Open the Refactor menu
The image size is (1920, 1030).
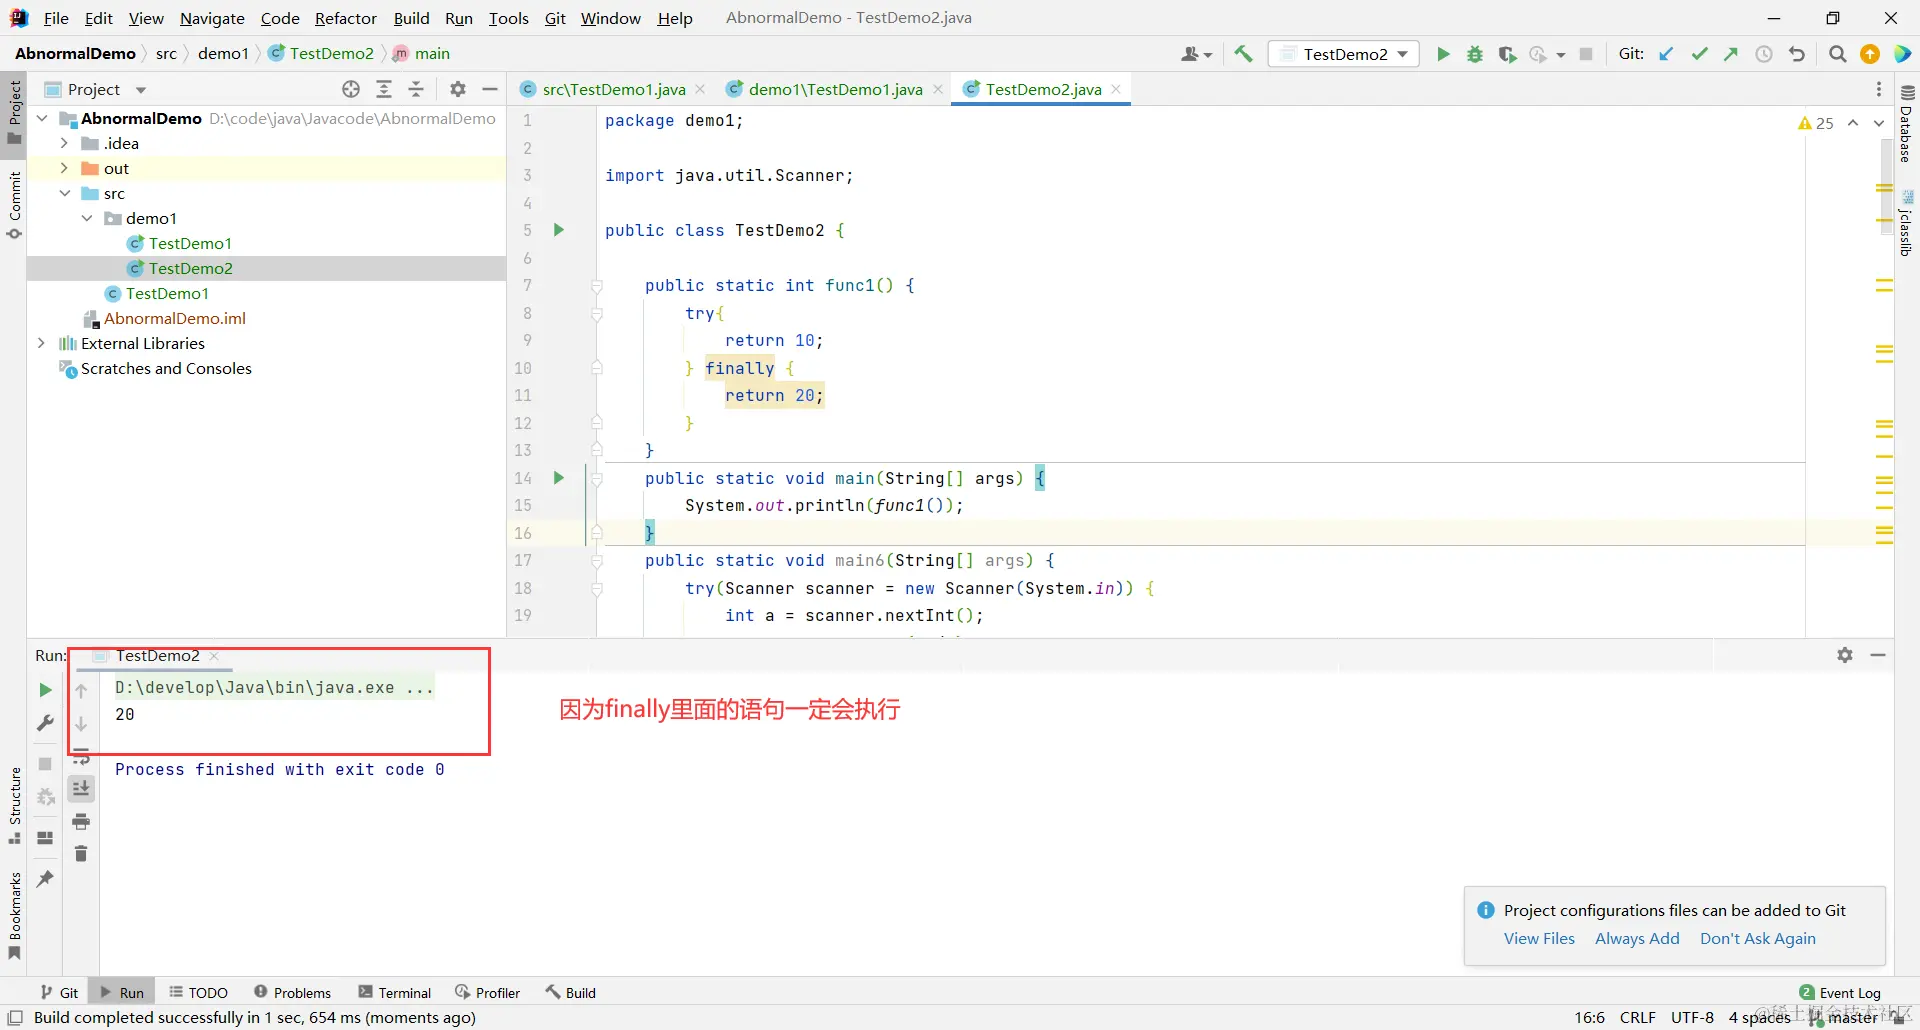pos(345,18)
